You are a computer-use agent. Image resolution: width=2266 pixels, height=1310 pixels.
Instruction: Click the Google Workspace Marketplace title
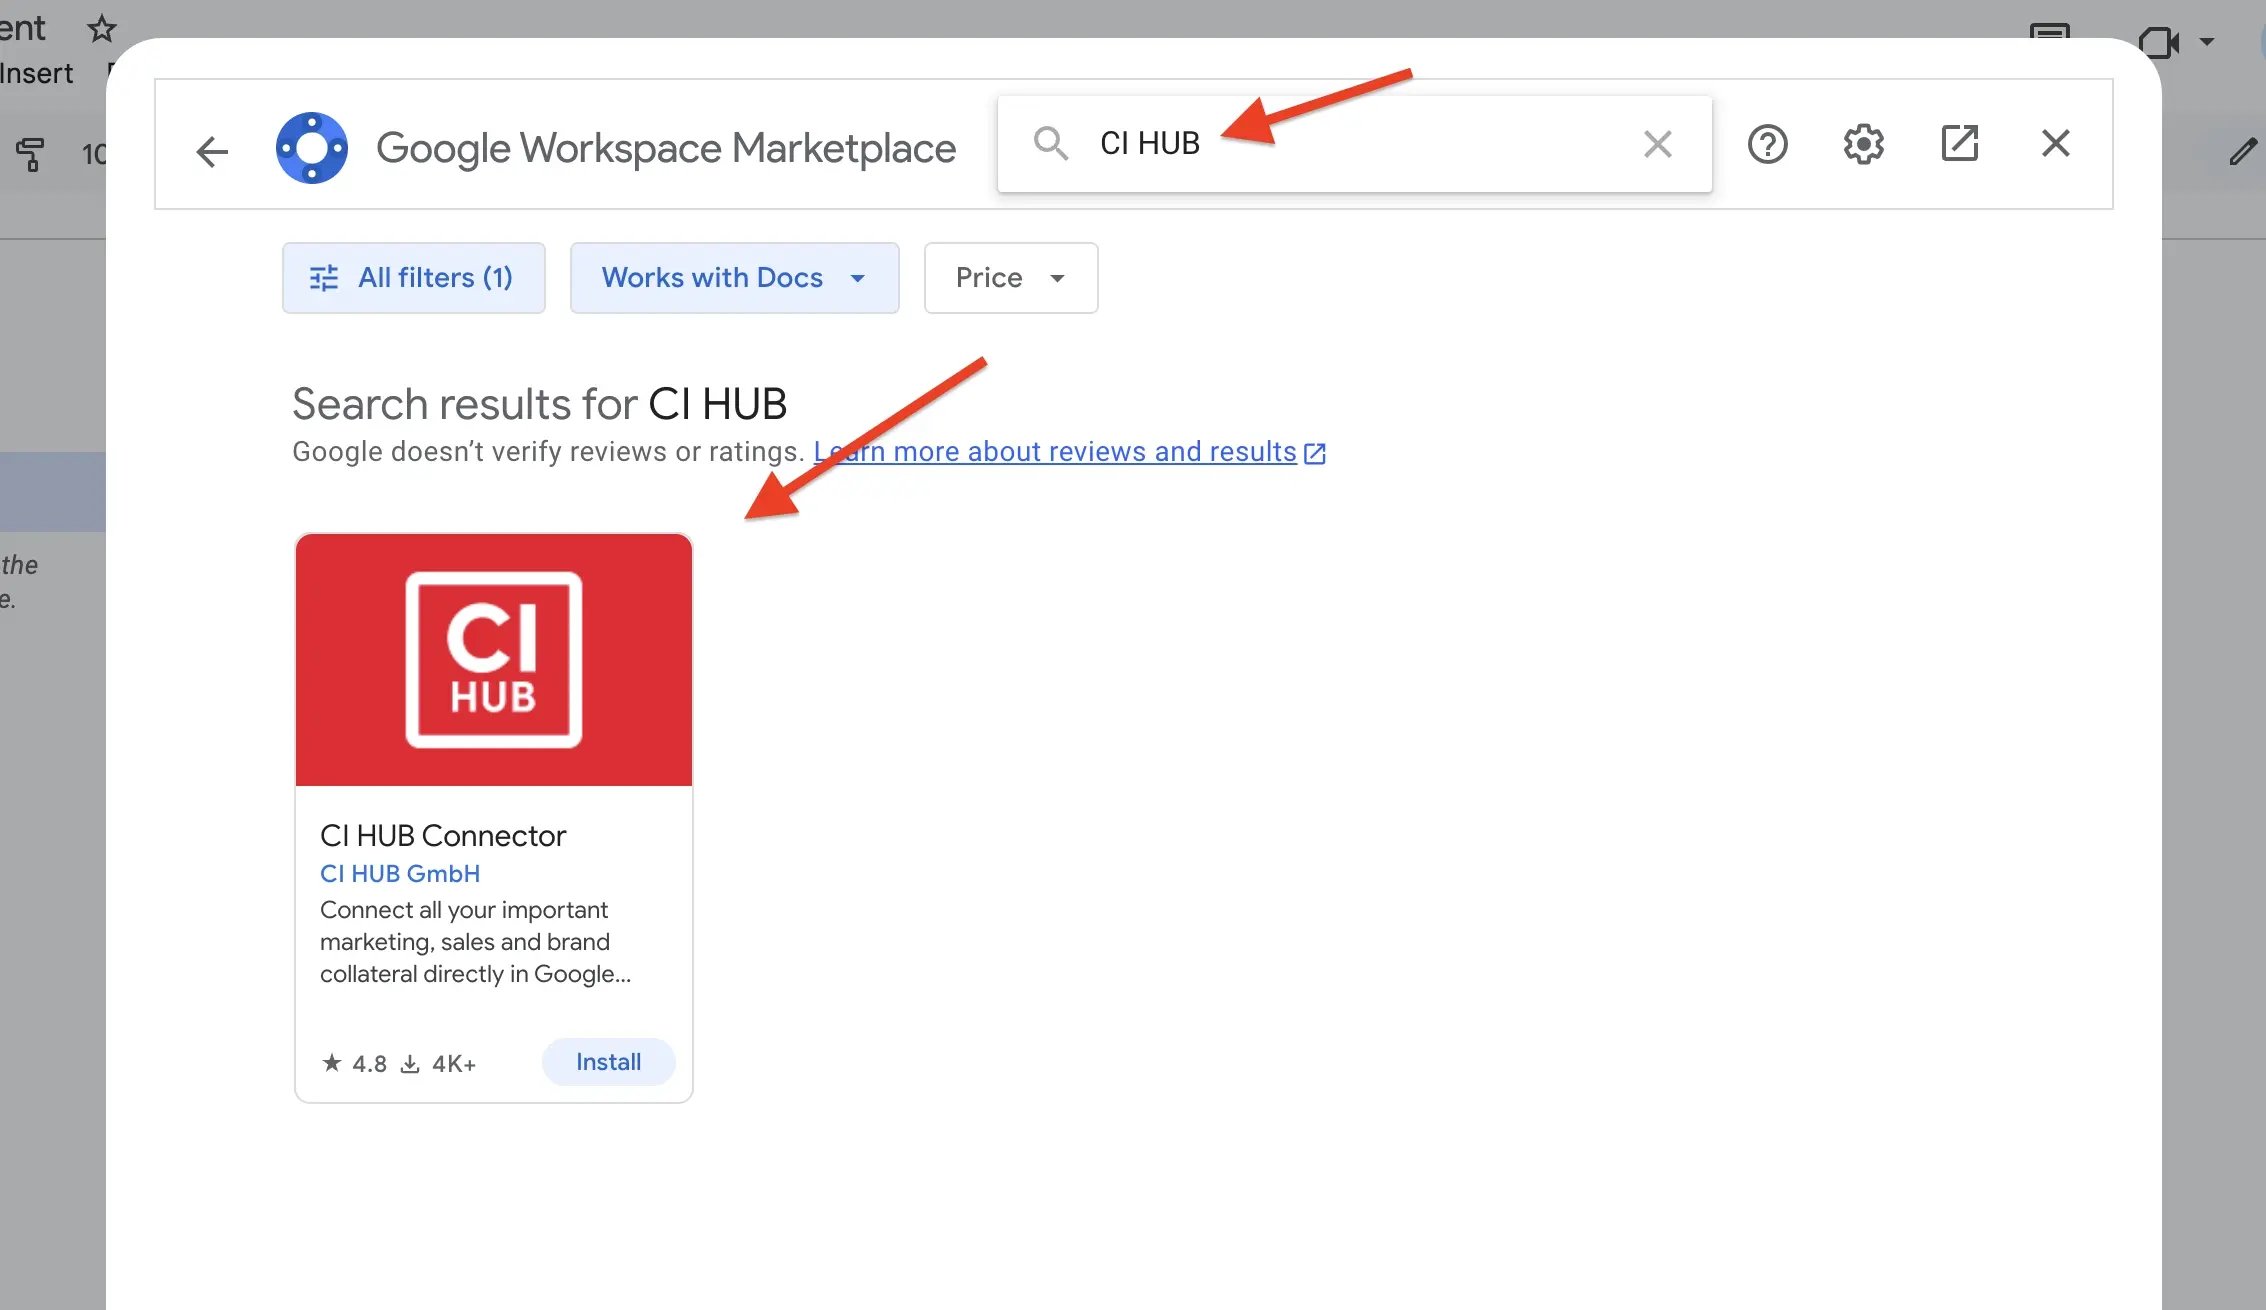[x=666, y=148]
